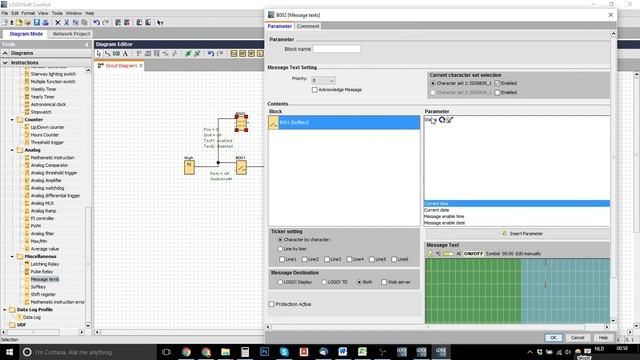Switch to the Comment tab in dialog
Screen dimensions: 640x360
[308, 26]
